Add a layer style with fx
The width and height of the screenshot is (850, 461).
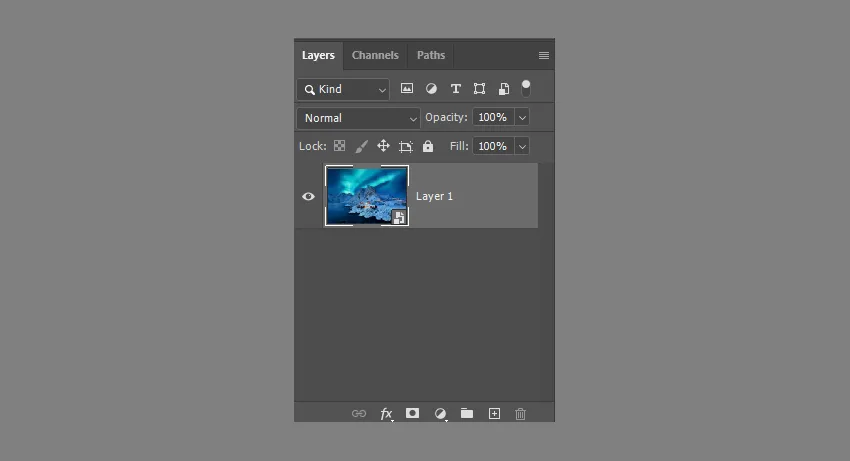[x=386, y=414]
